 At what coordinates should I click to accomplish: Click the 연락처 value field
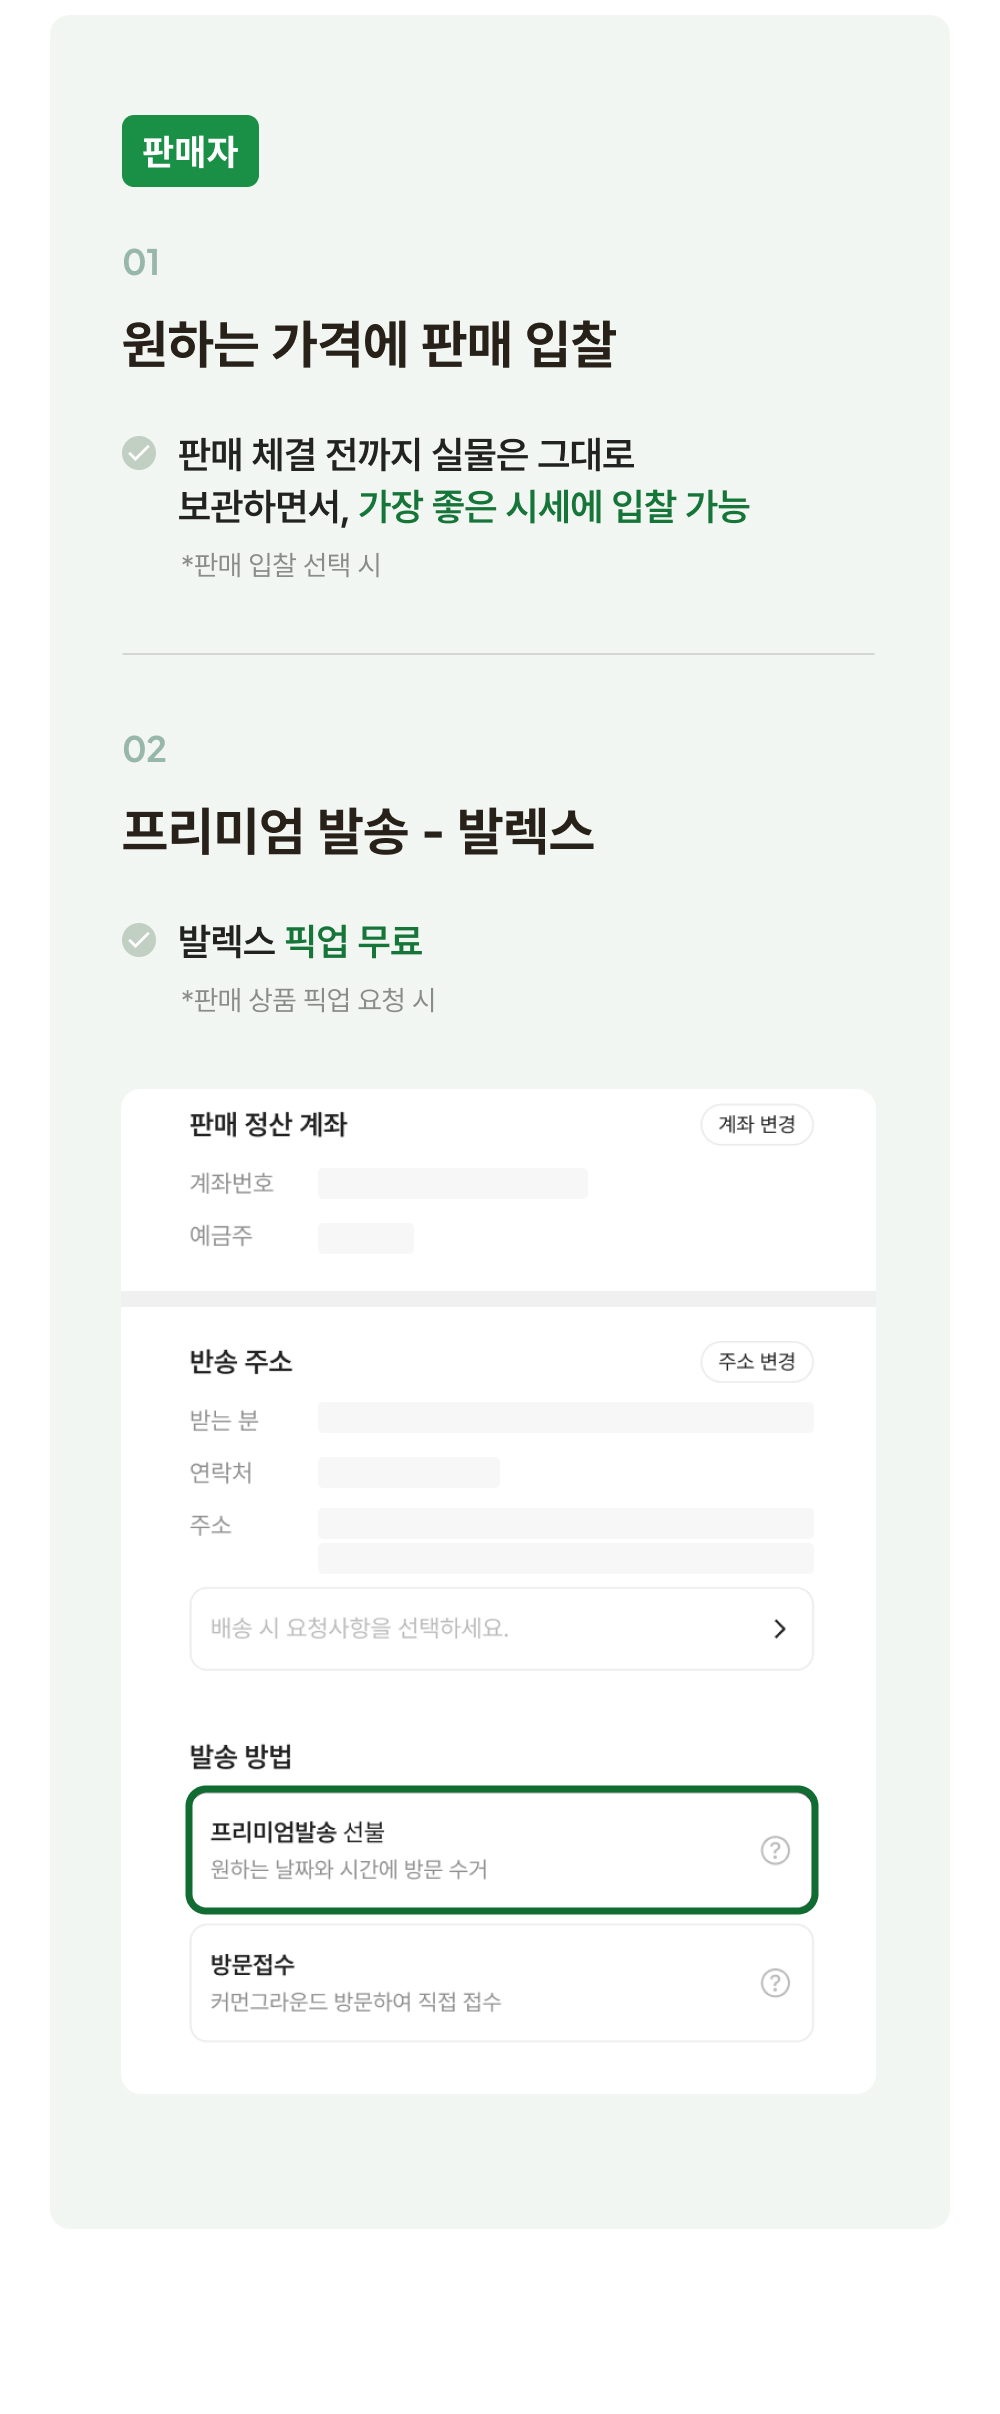408,1472
